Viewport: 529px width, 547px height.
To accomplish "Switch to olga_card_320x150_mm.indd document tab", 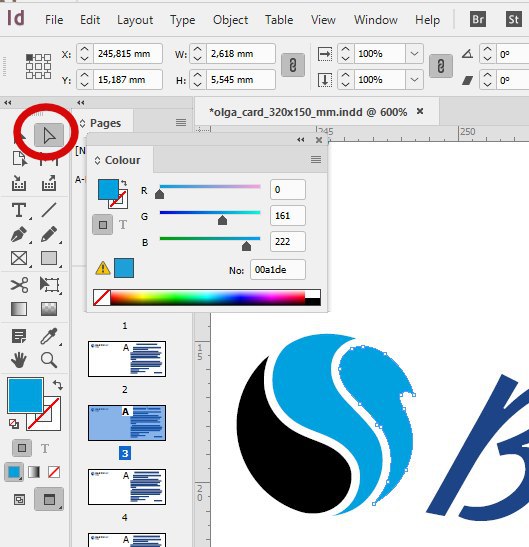I will pos(308,112).
